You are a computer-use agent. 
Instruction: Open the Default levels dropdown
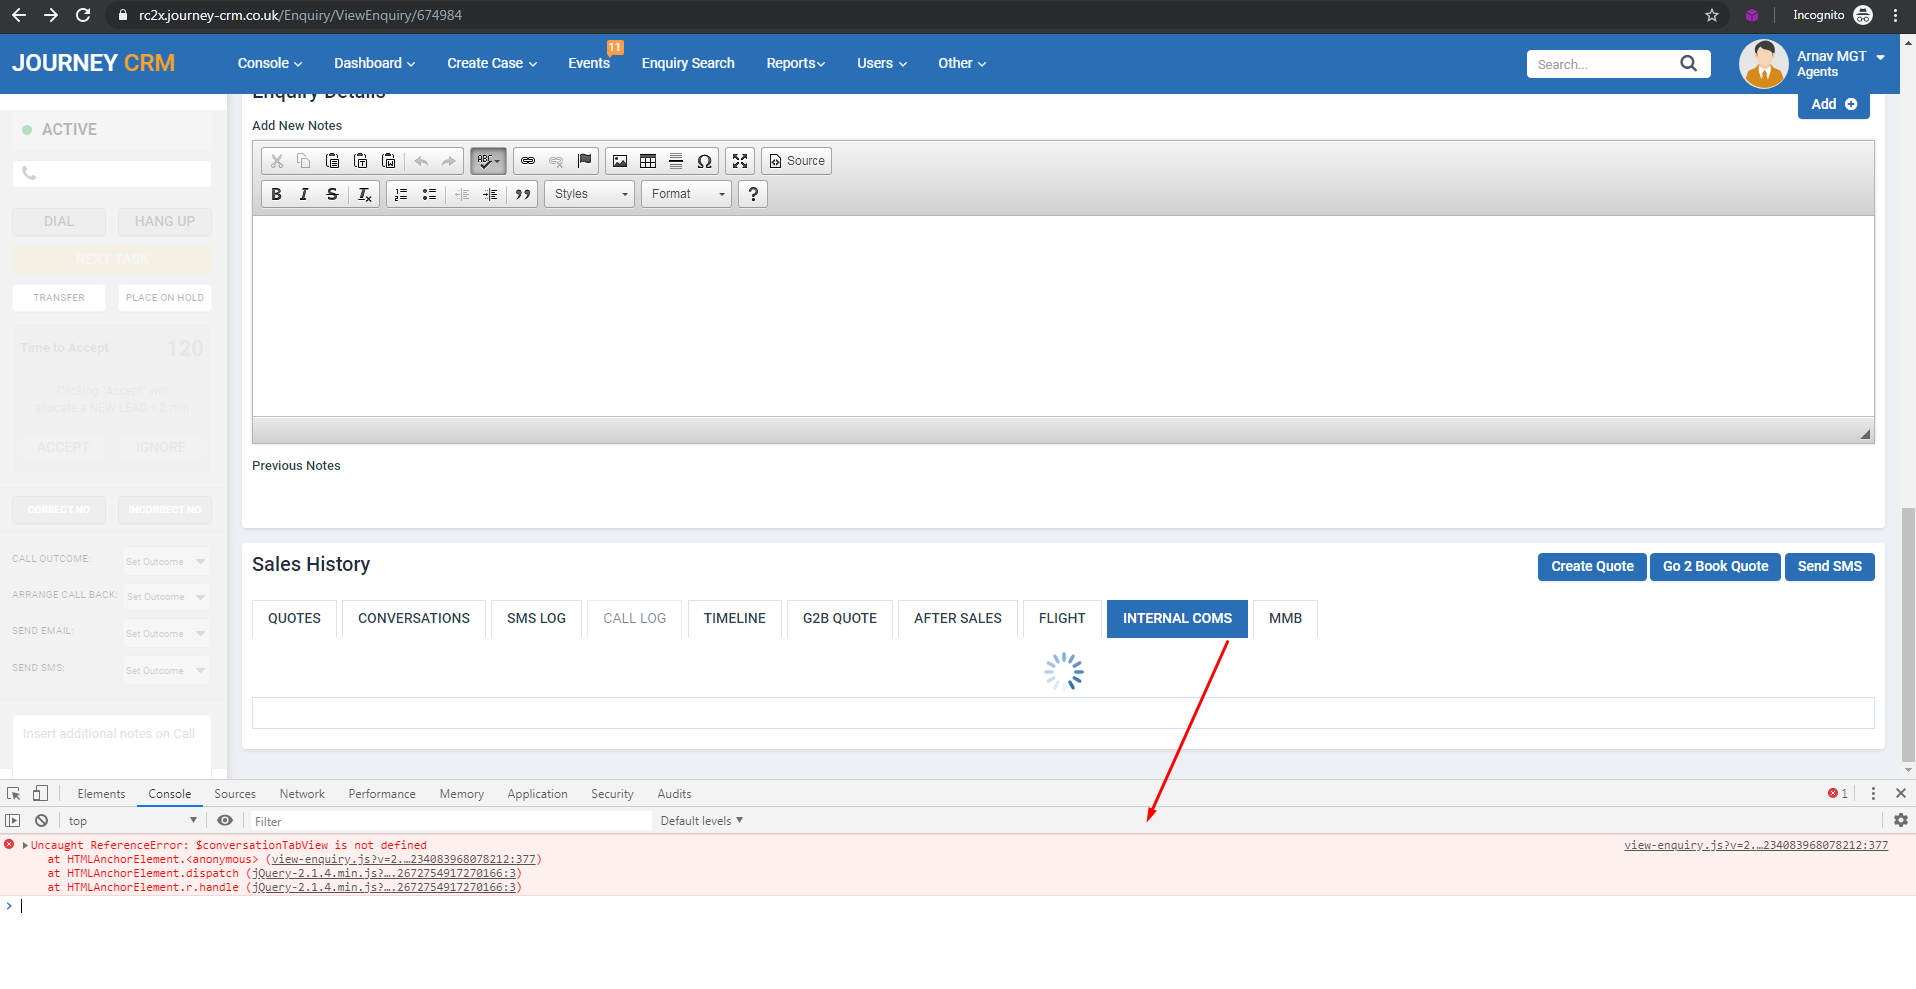click(702, 821)
